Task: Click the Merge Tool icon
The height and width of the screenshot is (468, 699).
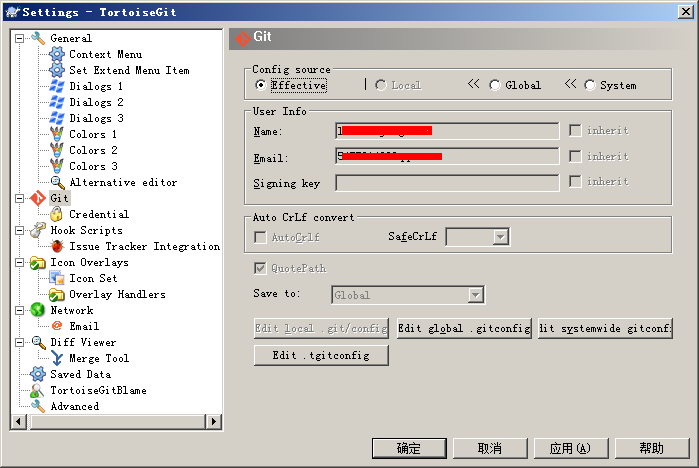Action: (57, 358)
